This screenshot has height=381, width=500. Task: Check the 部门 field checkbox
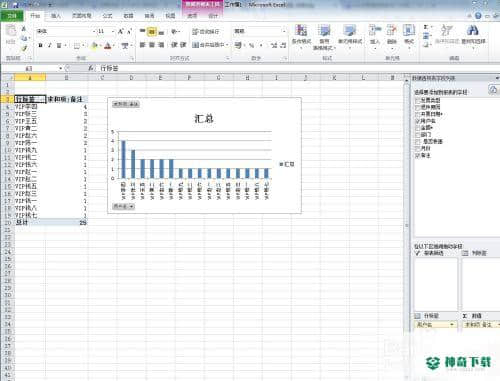tap(417, 135)
